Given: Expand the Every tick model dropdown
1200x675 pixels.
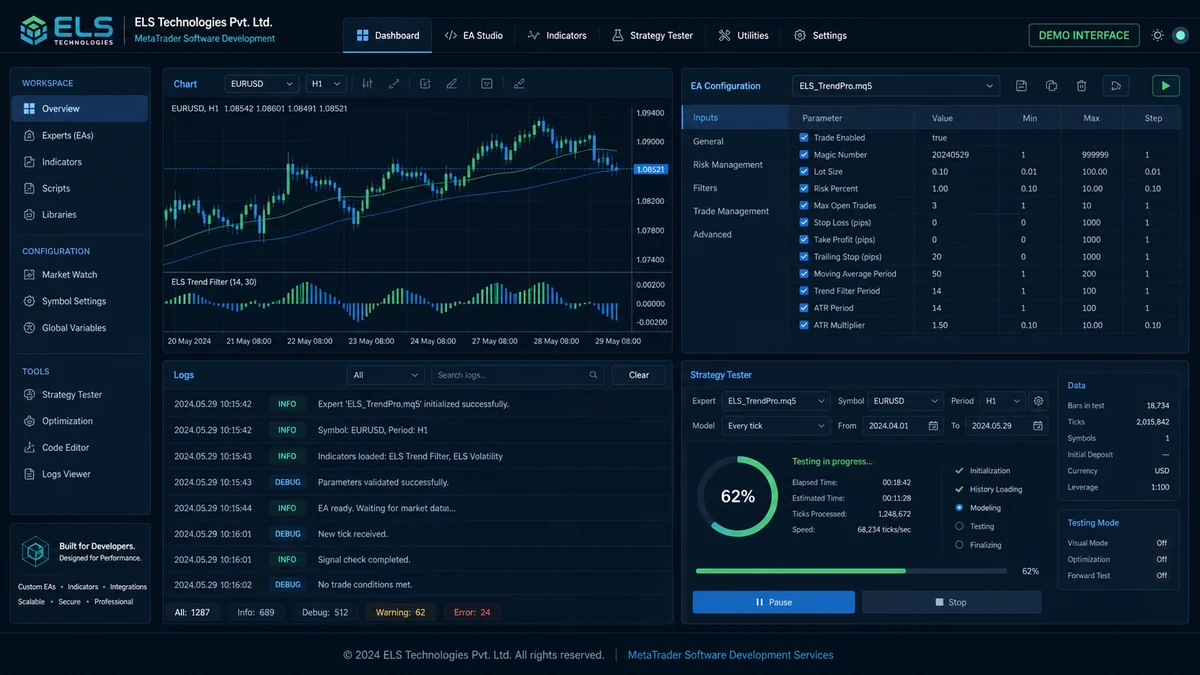Looking at the screenshot, I should point(776,426).
